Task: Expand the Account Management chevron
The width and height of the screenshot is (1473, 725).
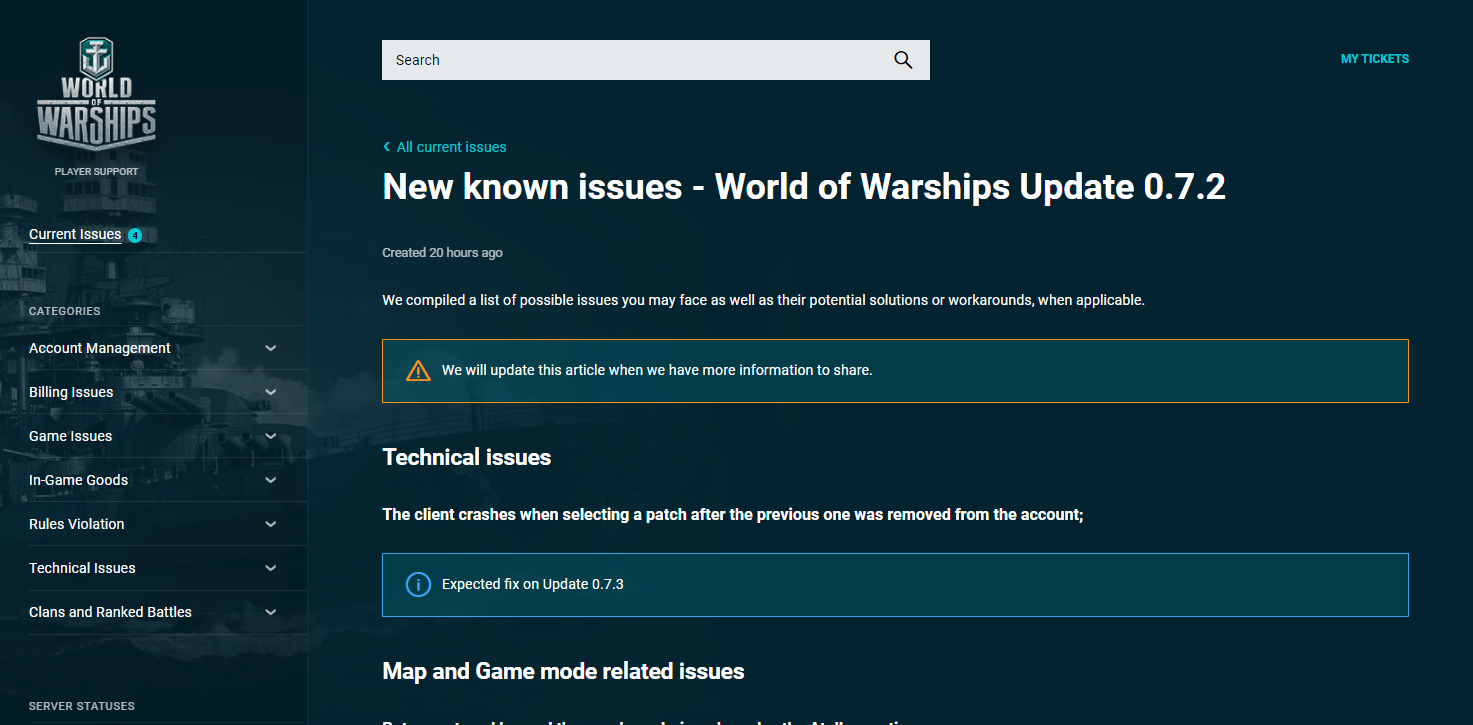Action: [x=270, y=348]
